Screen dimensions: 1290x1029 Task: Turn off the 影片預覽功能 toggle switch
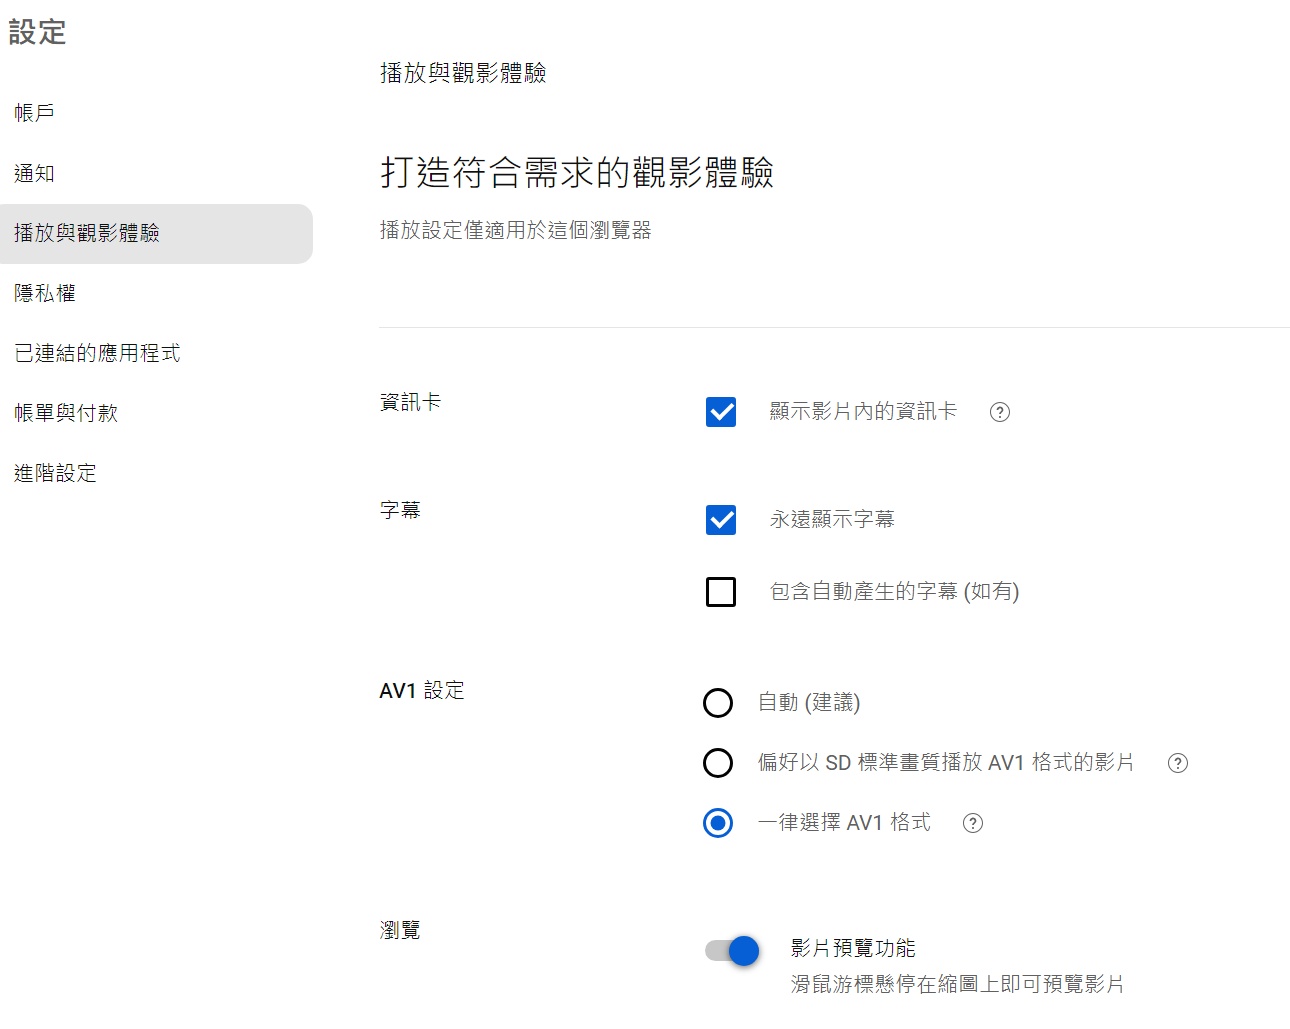(732, 951)
